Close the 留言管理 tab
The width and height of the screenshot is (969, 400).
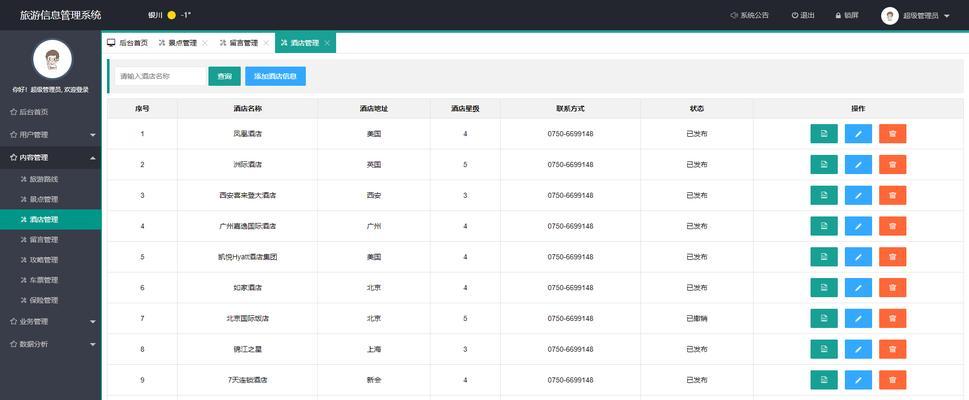[266, 43]
